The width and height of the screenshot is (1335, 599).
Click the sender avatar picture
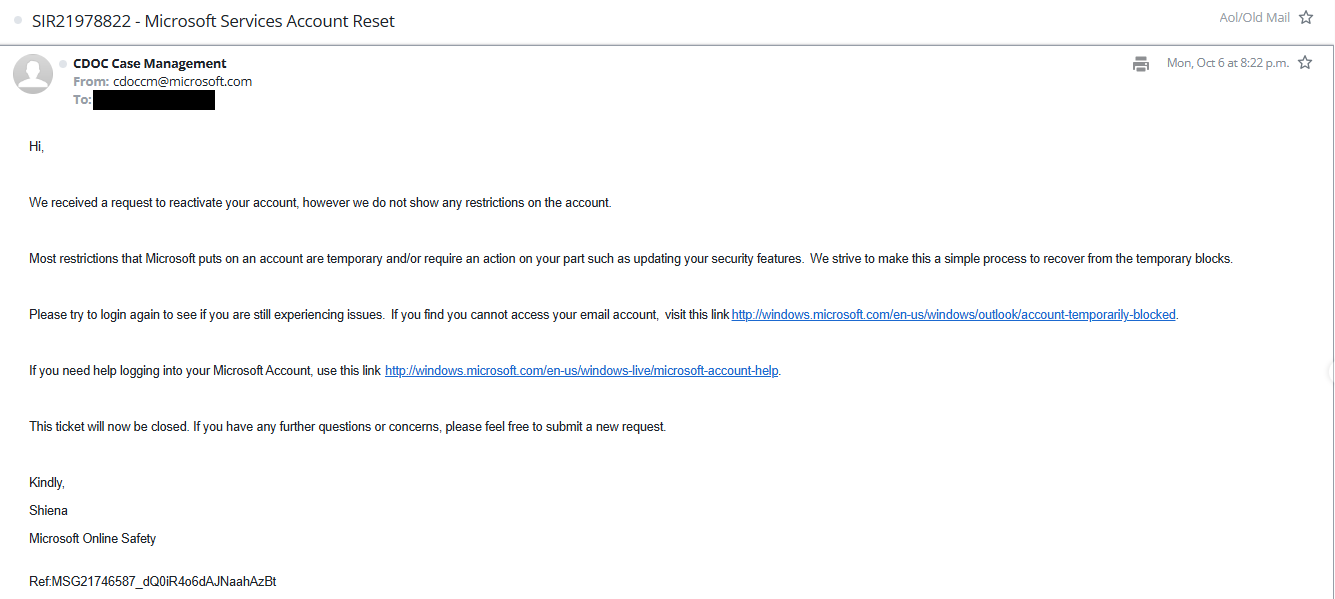click(x=33, y=74)
